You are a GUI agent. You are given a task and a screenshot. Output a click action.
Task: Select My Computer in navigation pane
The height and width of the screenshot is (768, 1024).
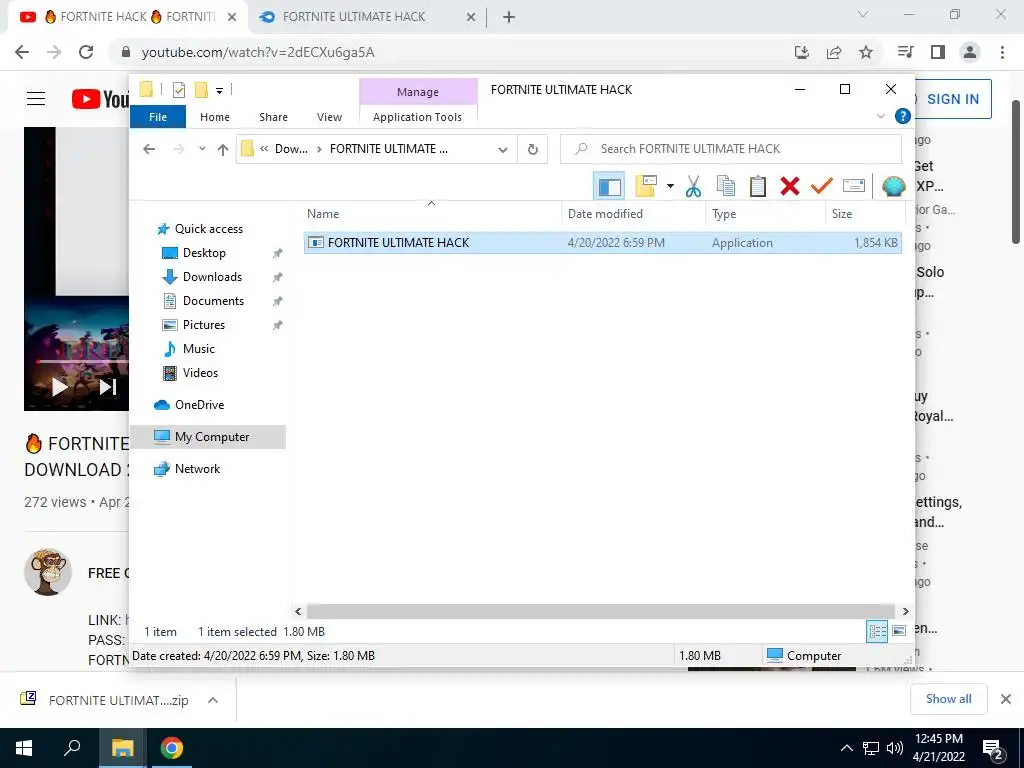(208, 437)
